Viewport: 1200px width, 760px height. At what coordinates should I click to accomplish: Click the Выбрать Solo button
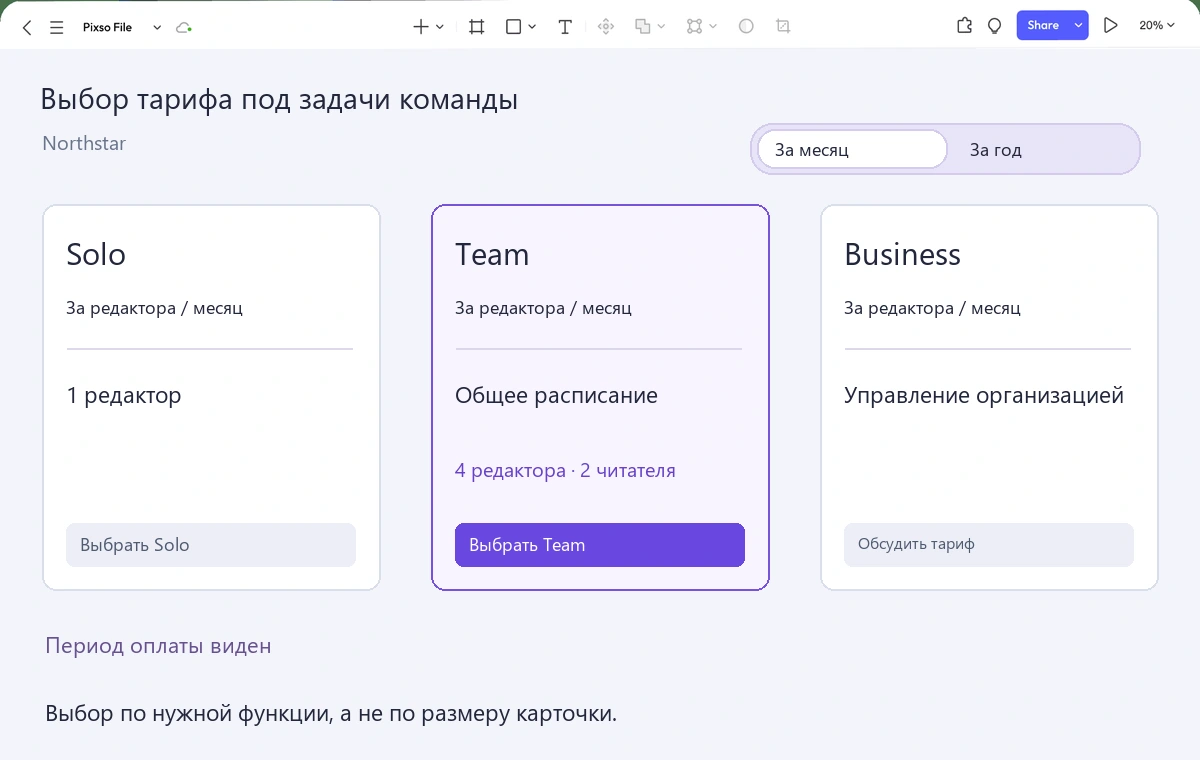pyautogui.click(x=211, y=545)
